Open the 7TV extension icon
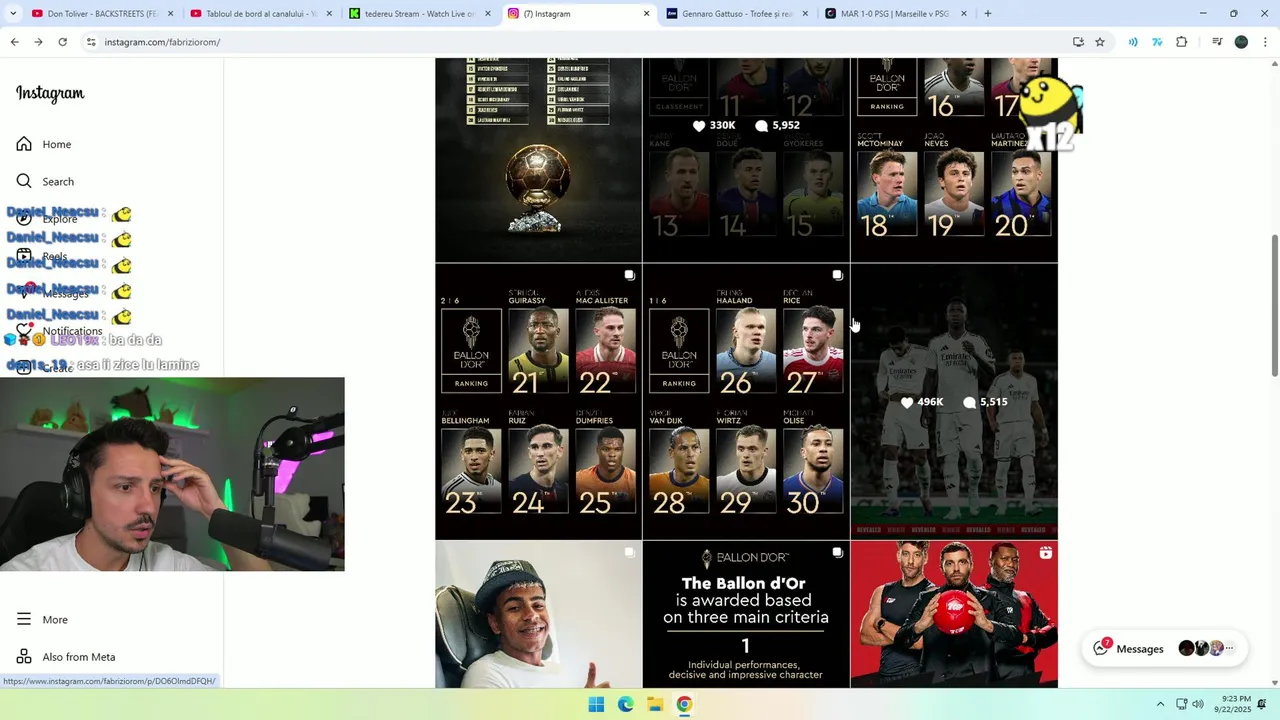The width and height of the screenshot is (1280, 720). click(x=1157, y=42)
